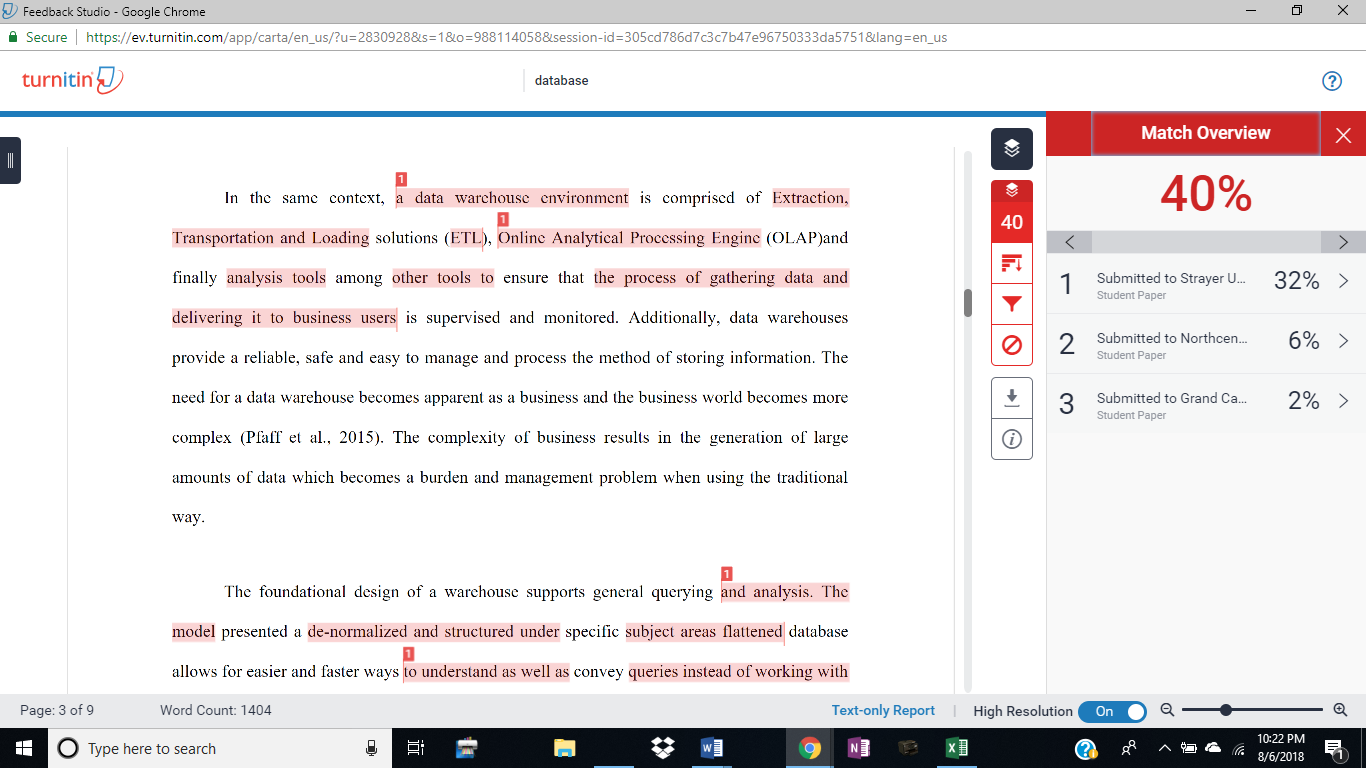Screen dimensions: 1366x768
Task: Show hidden system tray icons
Action: 1164,748
